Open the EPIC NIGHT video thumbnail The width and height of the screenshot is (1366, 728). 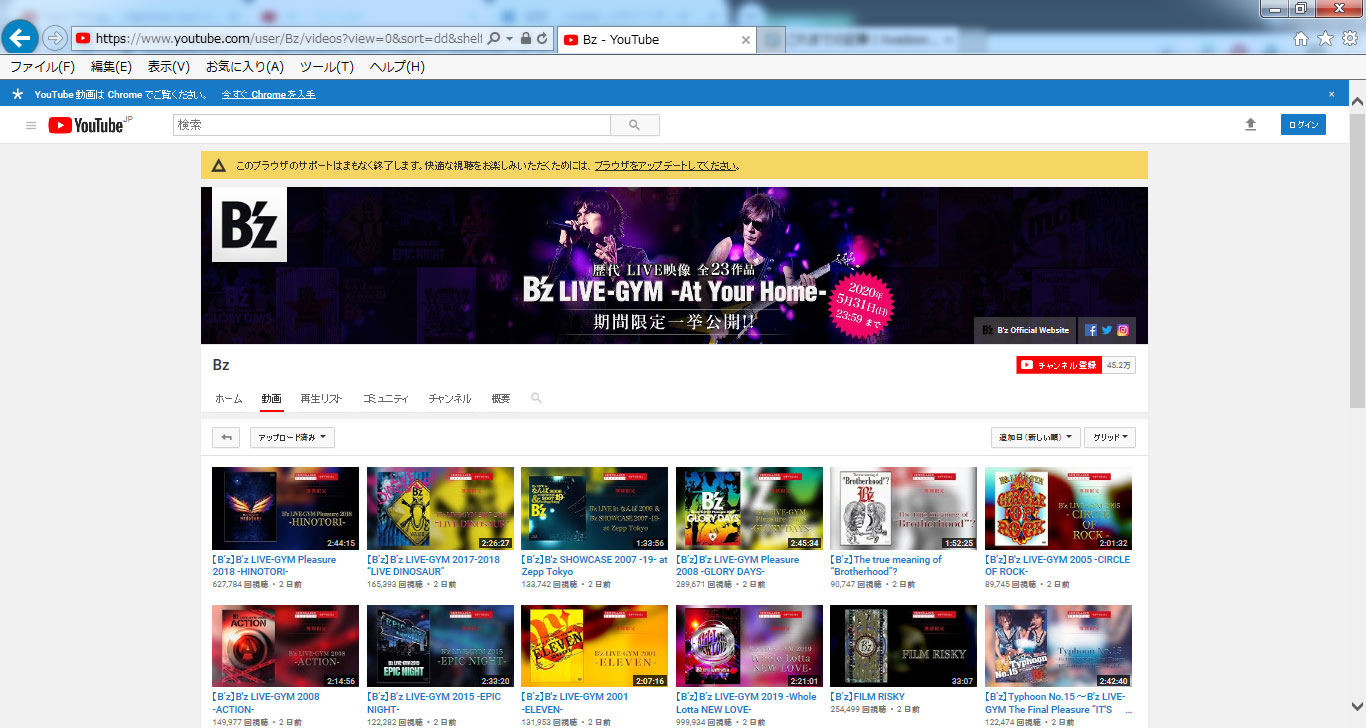click(x=440, y=646)
